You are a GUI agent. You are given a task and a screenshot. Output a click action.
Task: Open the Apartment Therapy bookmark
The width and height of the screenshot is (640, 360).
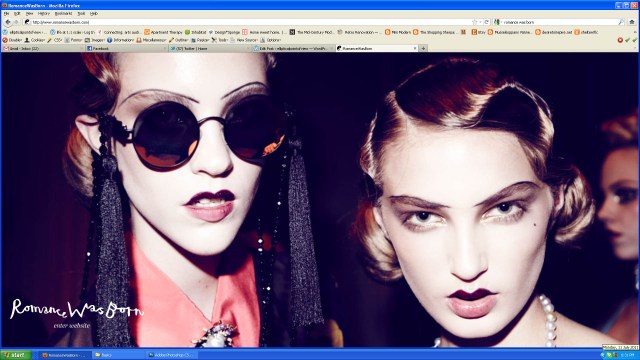[163, 32]
